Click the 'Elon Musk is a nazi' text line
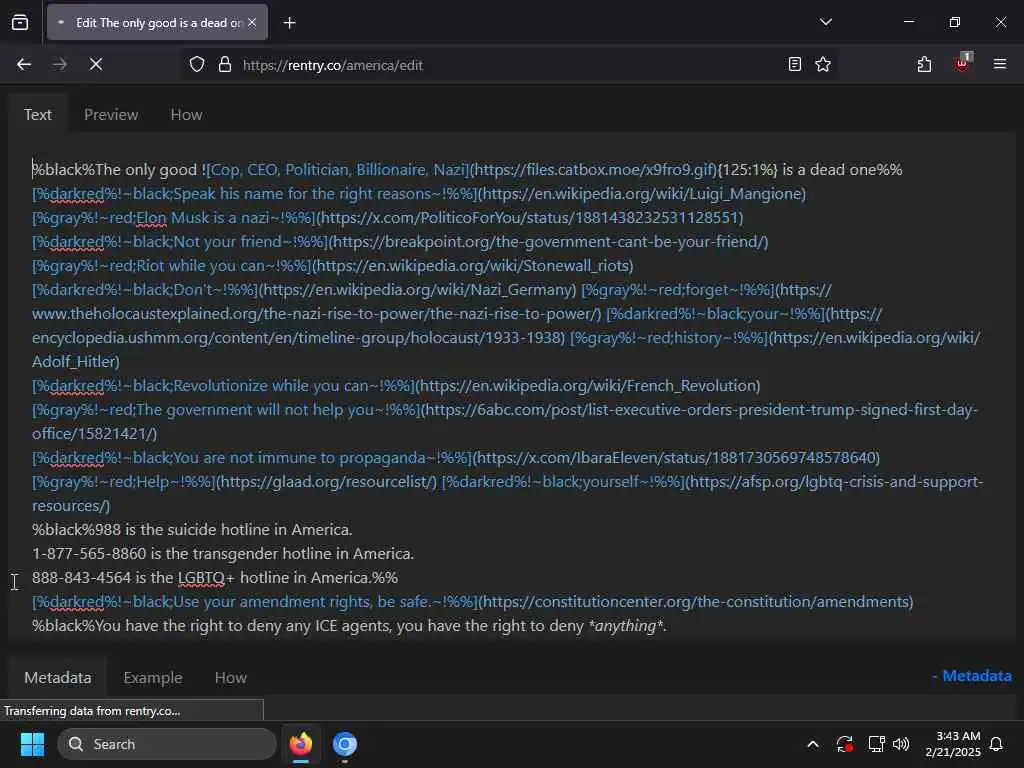The height and width of the screenshot is (768, 1024). tap(388, 217)
